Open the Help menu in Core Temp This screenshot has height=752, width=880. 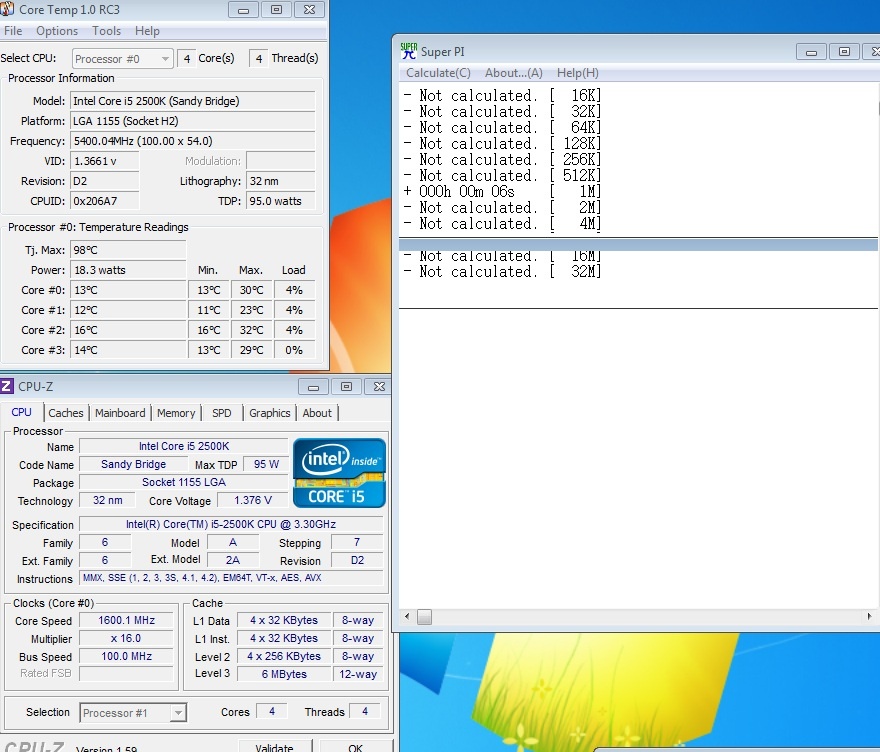pyautogui.click(x=147, y=31)
